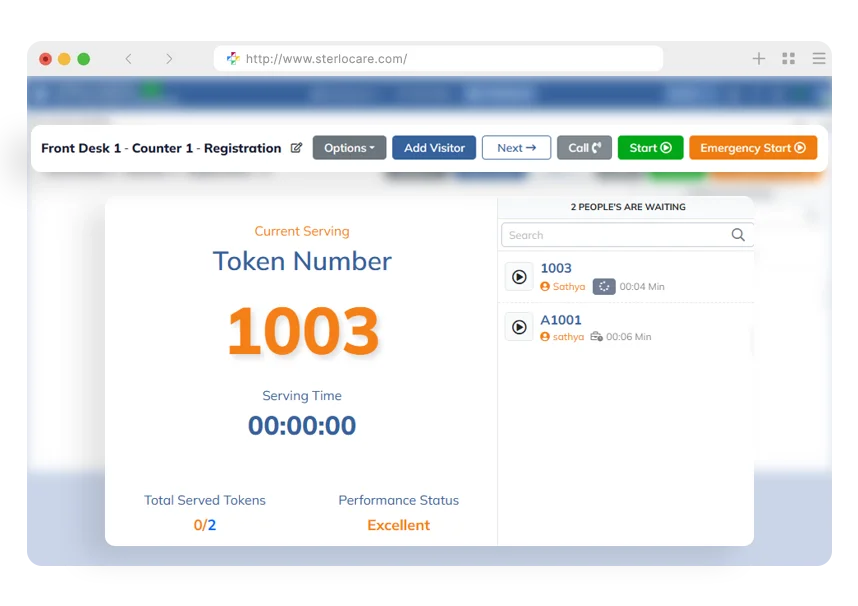This screenshot has height=606, width=858.
Task: Click the waiting list Search field
Action: [627, 235]
